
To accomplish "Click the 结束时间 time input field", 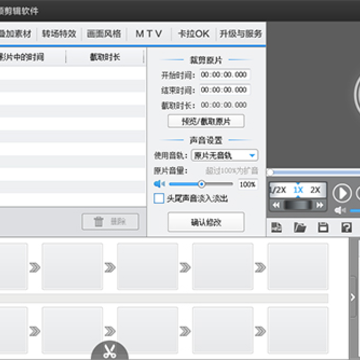I will point(225,90).
